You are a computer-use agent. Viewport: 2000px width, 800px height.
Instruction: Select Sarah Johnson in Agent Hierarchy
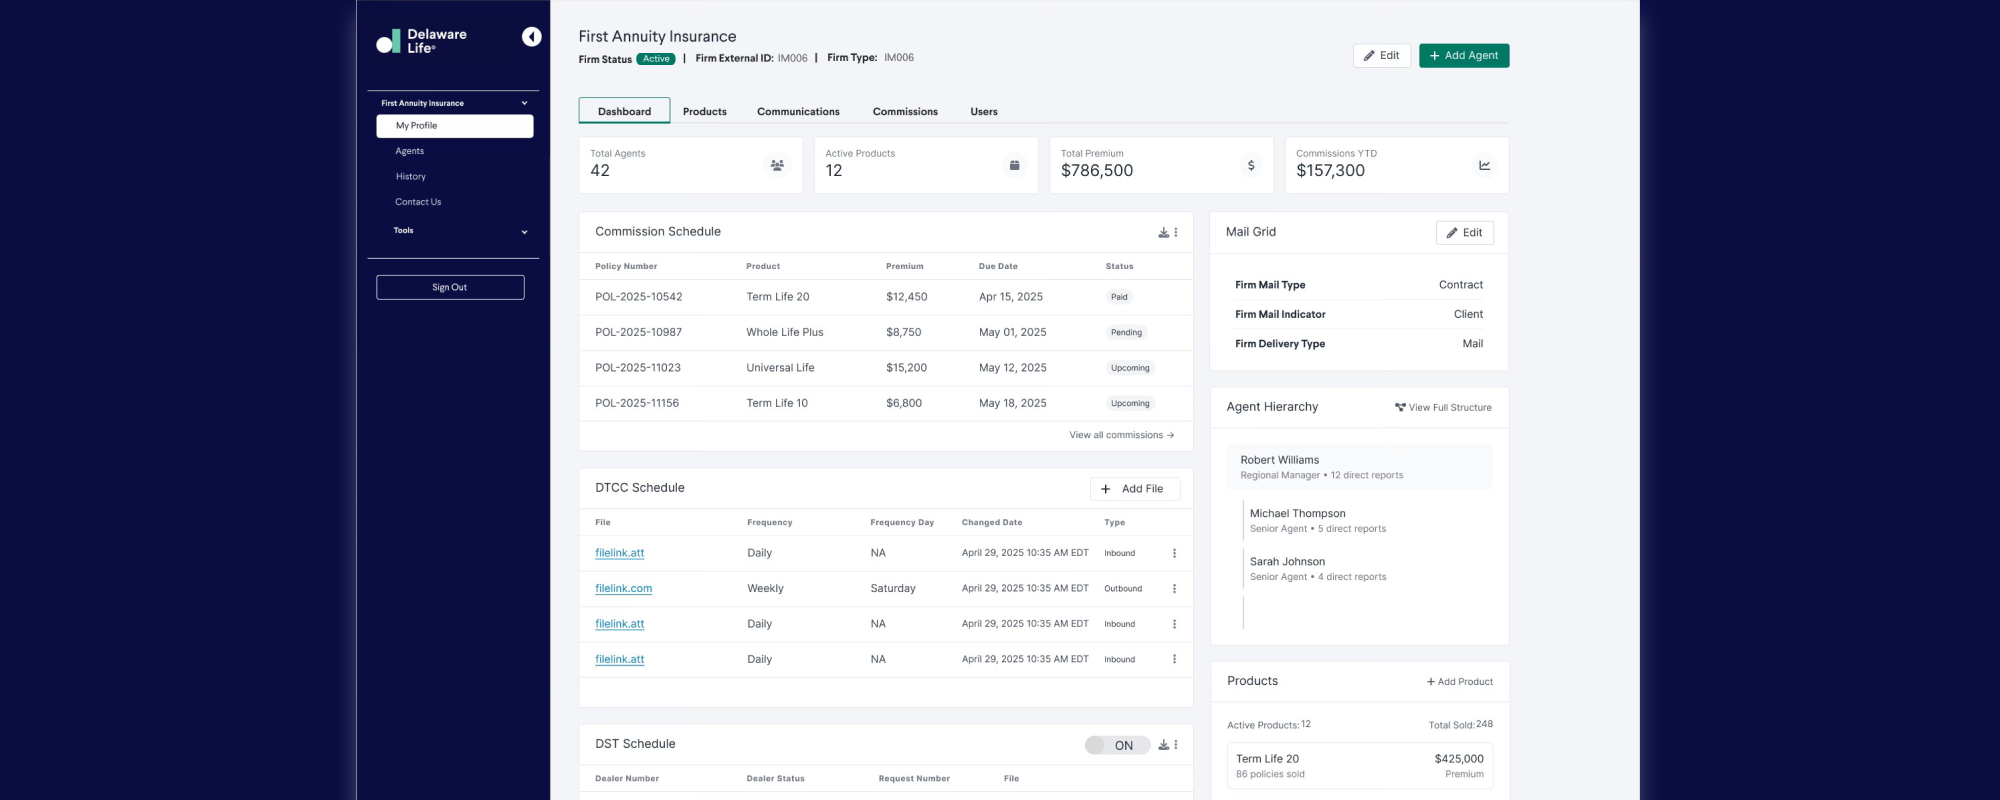tap(1288, 562)
